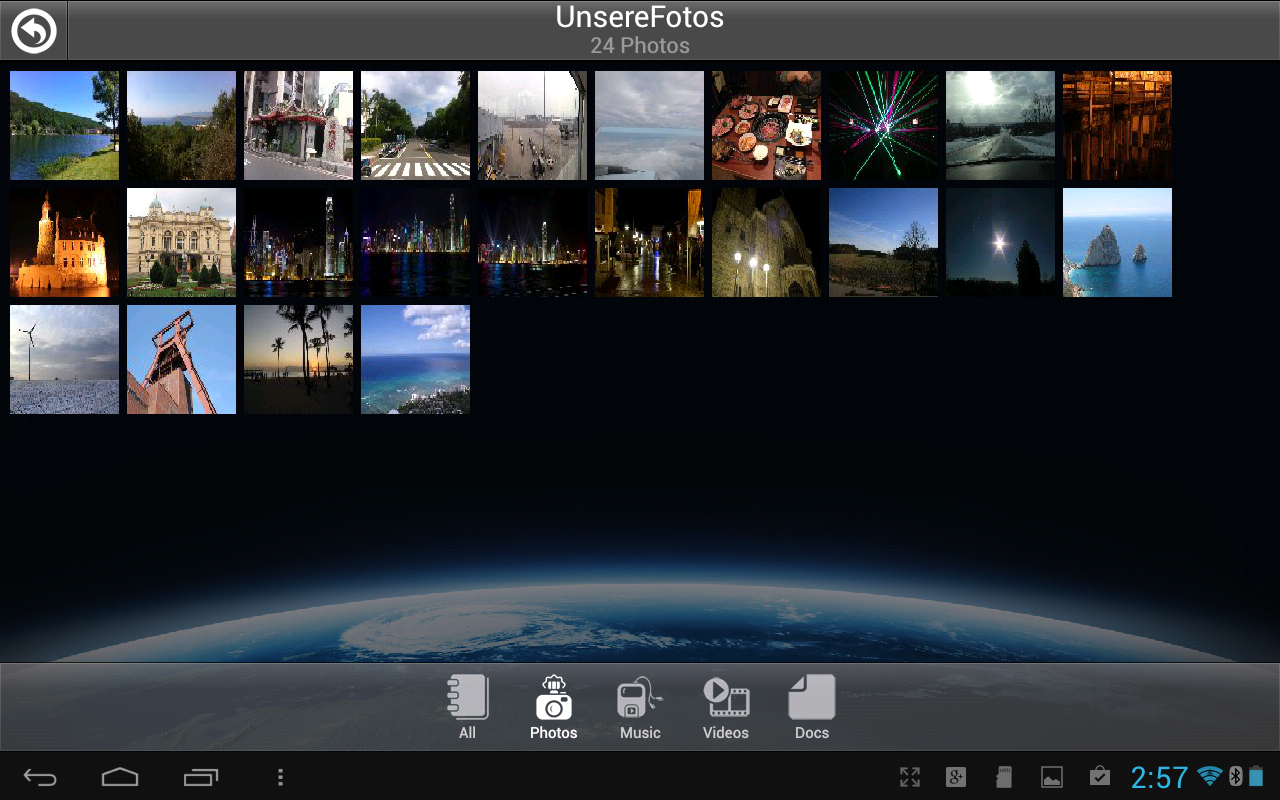This screenshot has width=1280, height=800.
Task: Open the sea rock formations photo
Action: 1117,242
